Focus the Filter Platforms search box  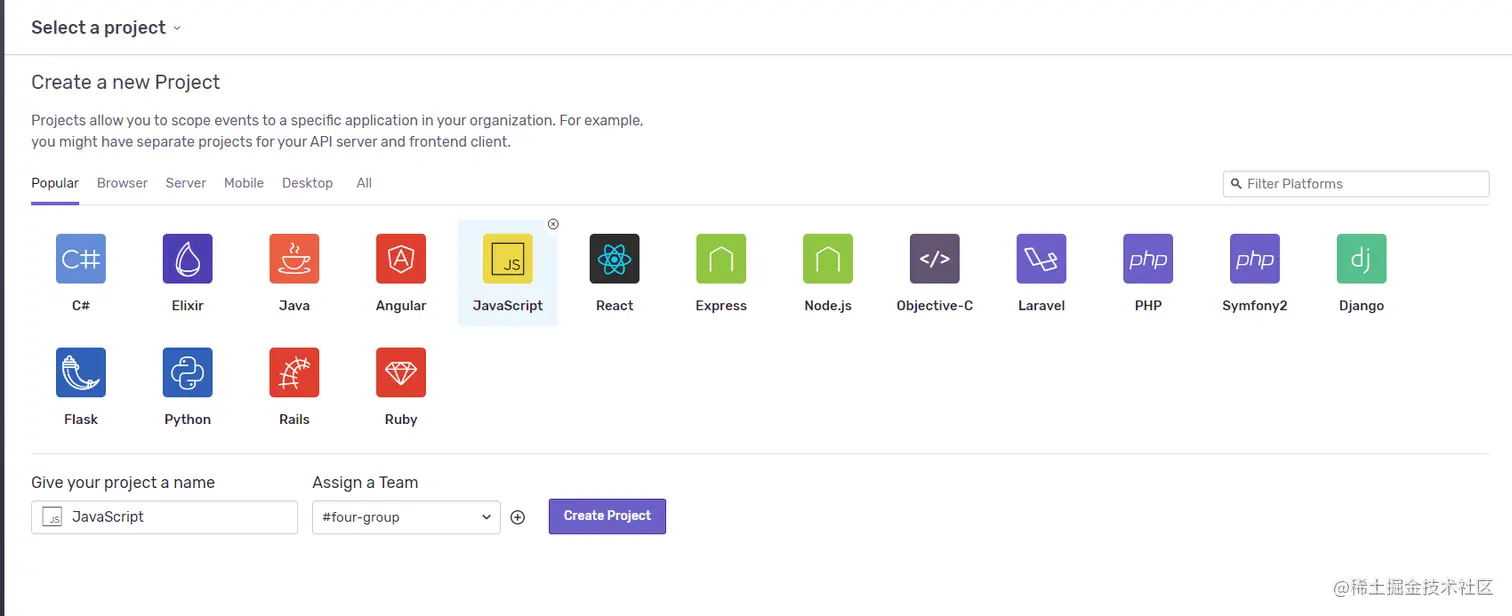pos(1356,184)
